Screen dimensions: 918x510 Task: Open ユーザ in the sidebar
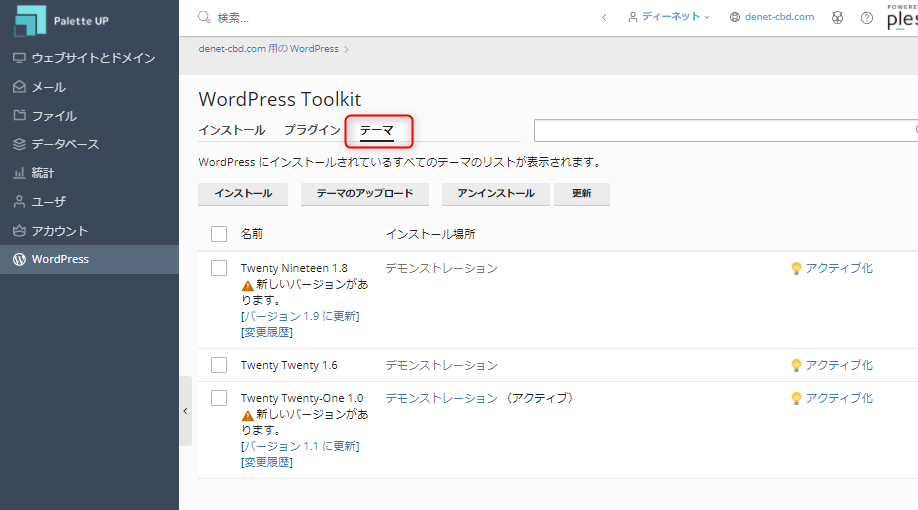(x=89, y=201)
